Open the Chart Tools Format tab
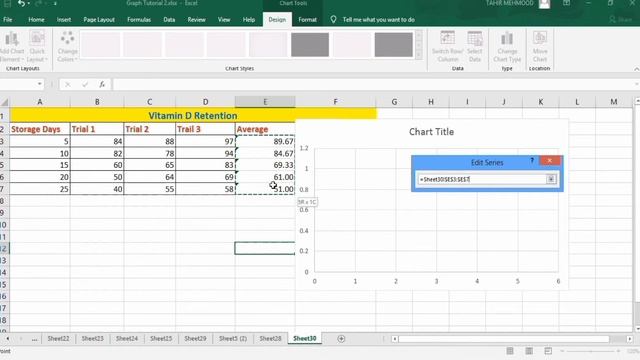640x360 pixels. pyautogui.click(x=307, y=20)
